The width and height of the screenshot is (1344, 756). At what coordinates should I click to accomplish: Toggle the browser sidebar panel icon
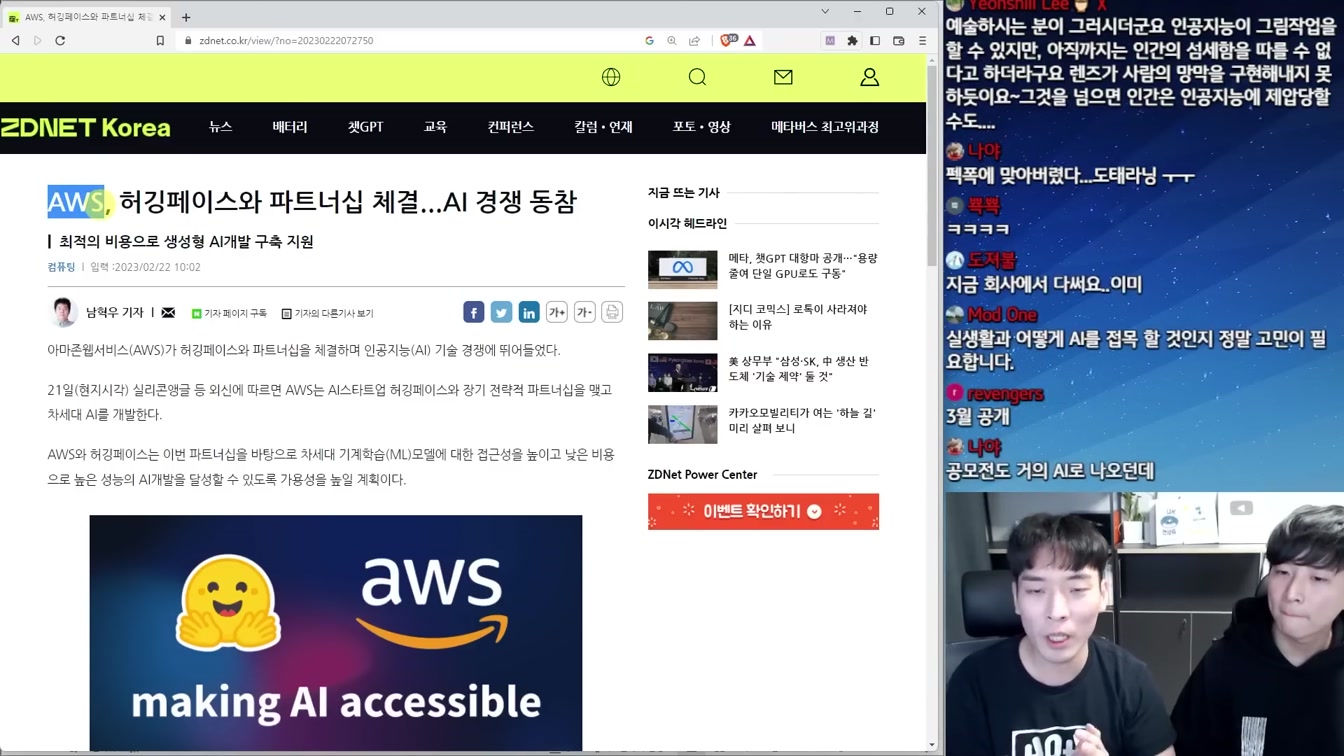(875, 41)
